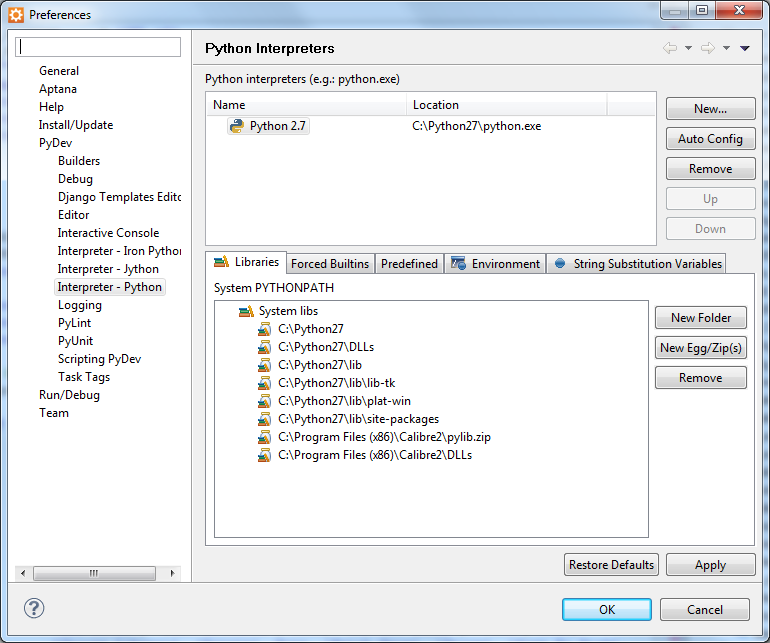
Task: Select Builders under PyDev
Action: click(79, 161)
